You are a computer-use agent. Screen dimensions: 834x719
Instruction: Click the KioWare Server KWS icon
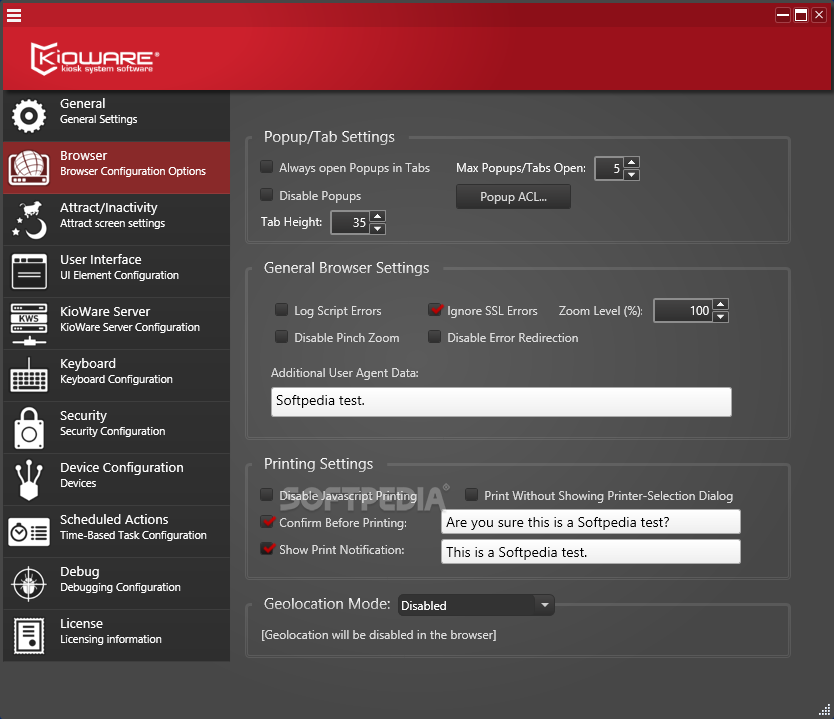[x=29, y=323]
